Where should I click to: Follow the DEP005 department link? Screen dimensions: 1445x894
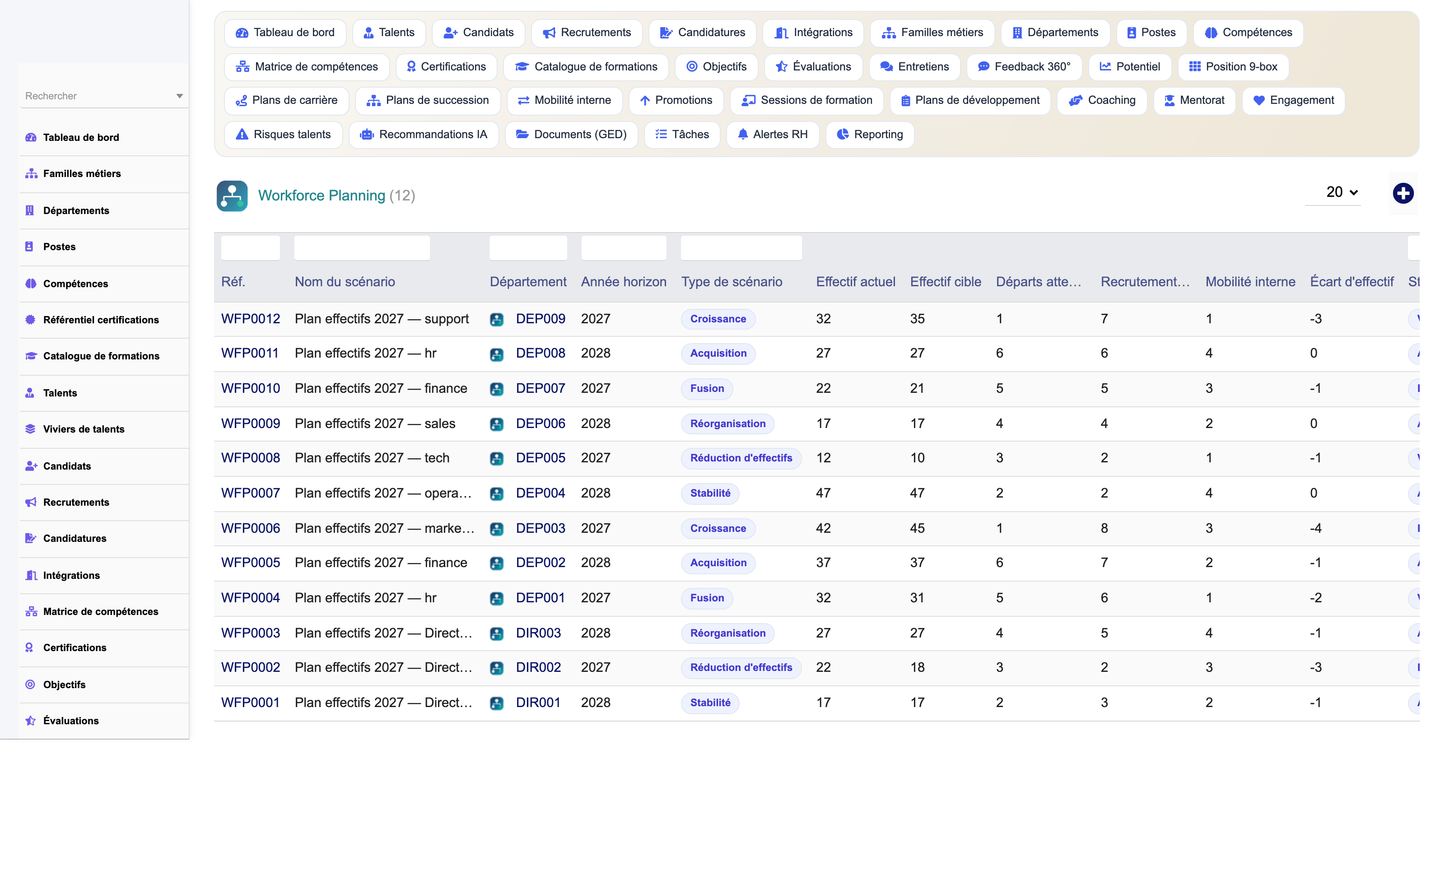coord(541,458)
